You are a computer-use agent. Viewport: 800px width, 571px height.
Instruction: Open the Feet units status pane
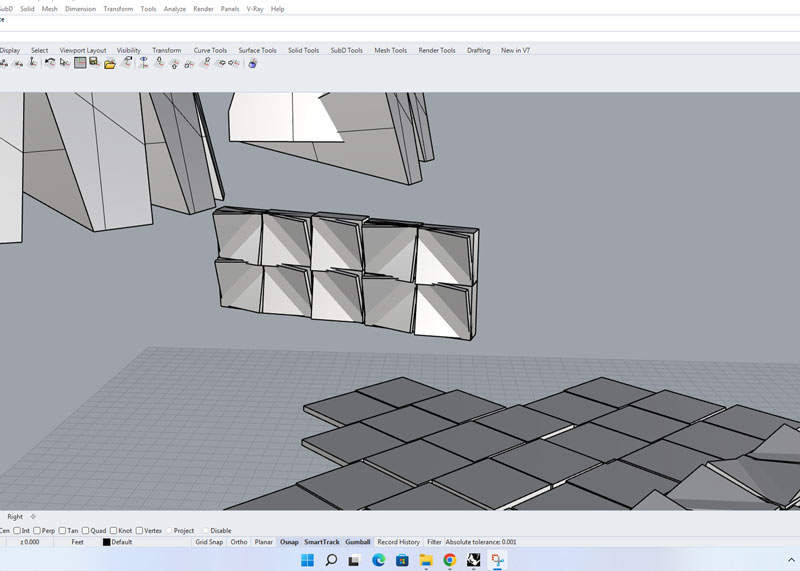[77, 542]
